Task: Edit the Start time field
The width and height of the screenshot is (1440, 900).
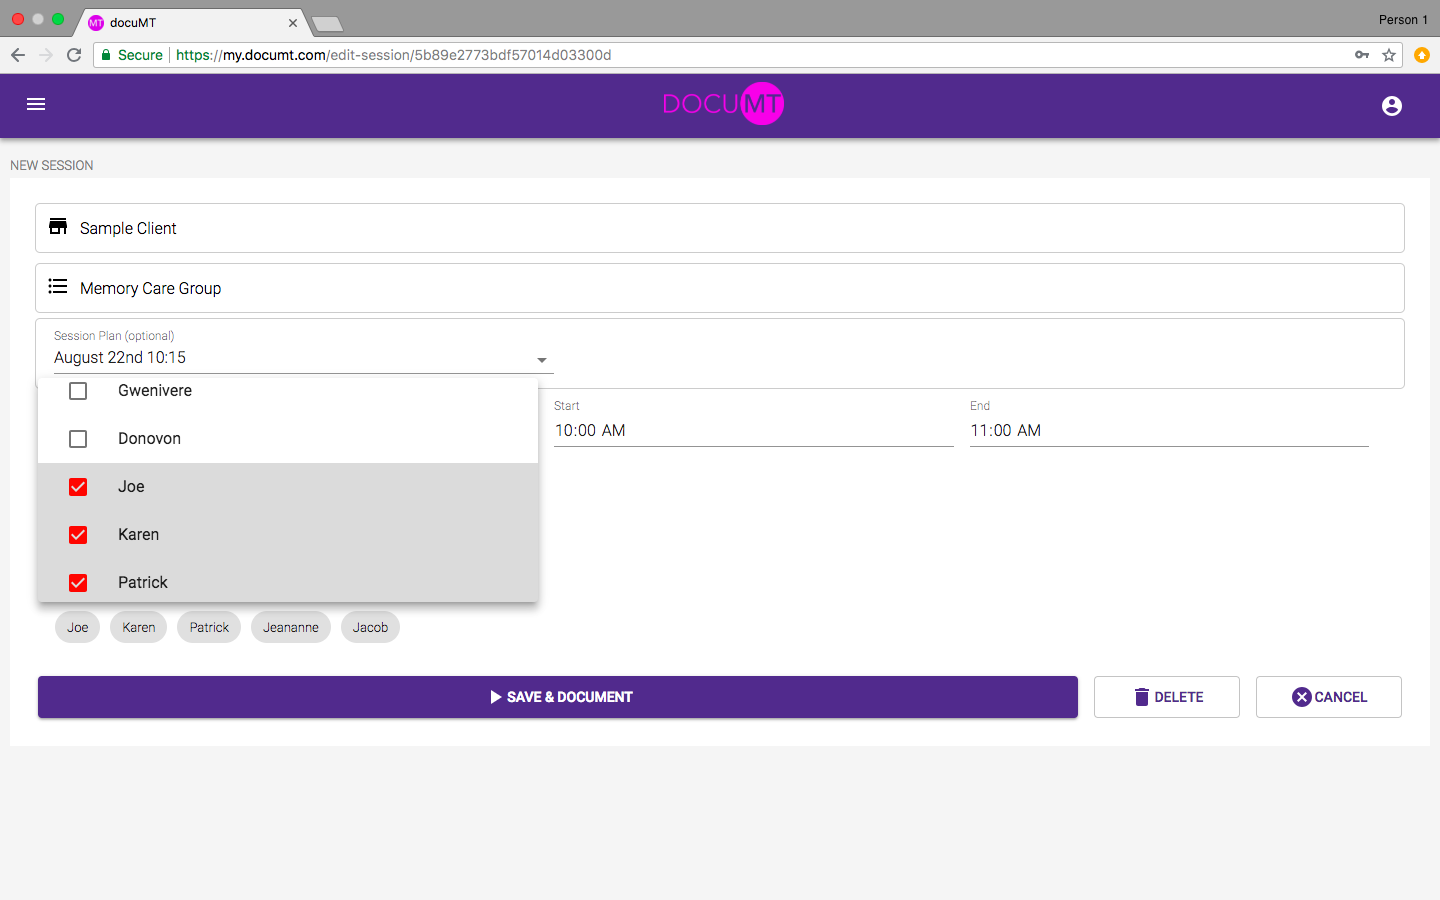Action: tap(752, 431)
